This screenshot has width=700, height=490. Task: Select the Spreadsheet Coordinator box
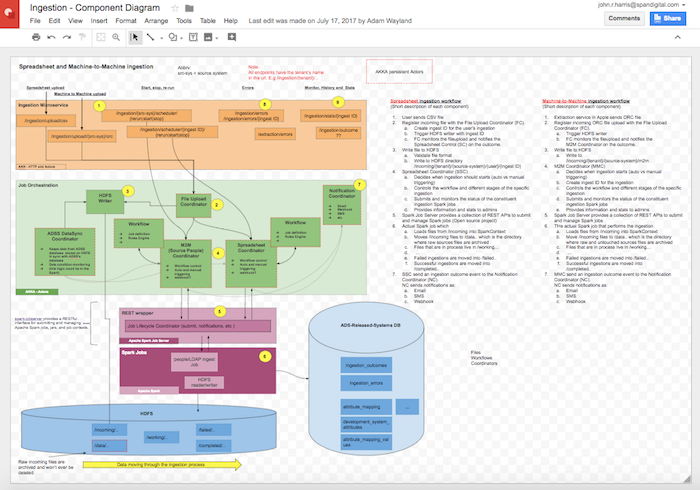coord(251,264)
